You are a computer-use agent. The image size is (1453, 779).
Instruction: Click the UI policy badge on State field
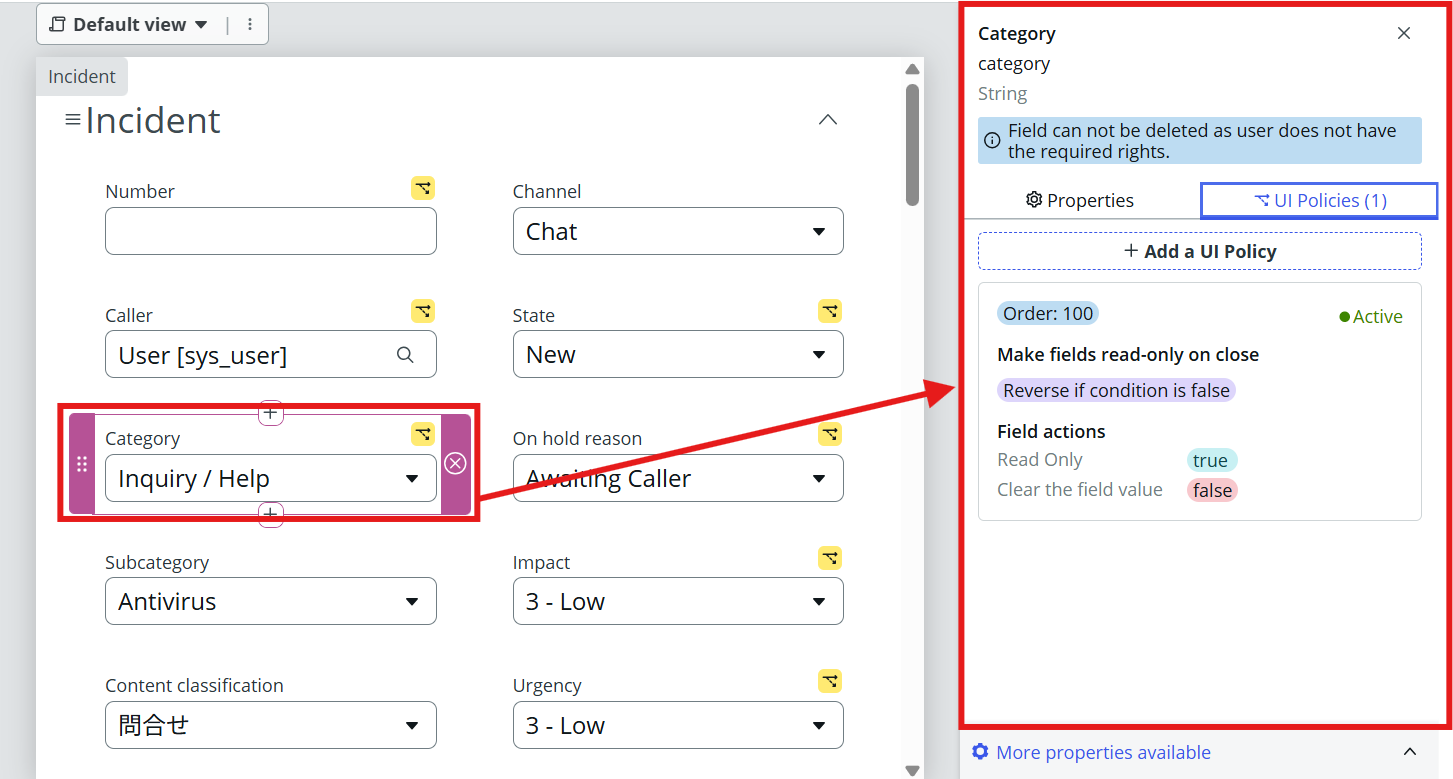(829, 311)
